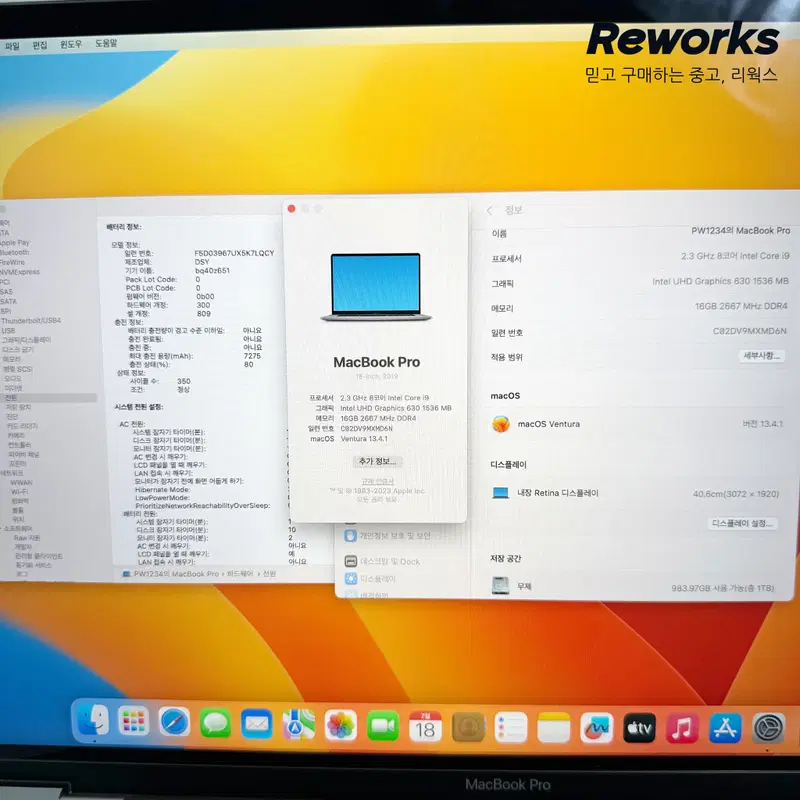Image resolution: width=800 pixels, height=800 pixels.
Task: Click PW1234의 MacBook Pro in path bar
Action: 176,574
